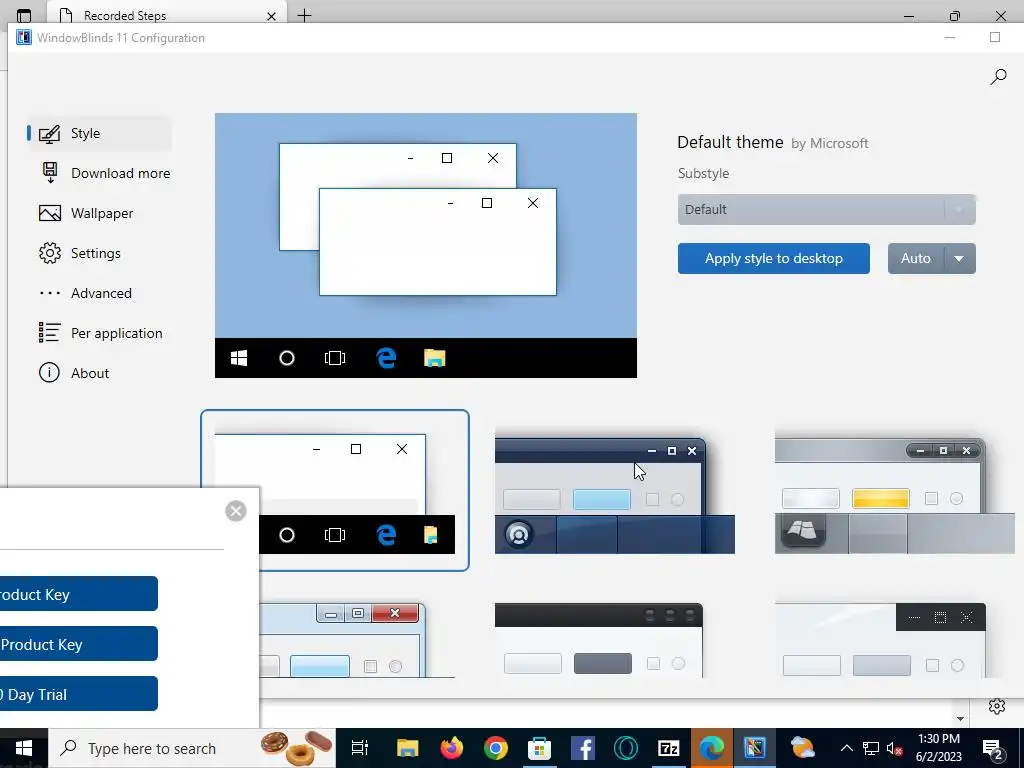Click the scrollbar down arrow
This screenshot has width=1024, height=768.
(x=960, y=719)
